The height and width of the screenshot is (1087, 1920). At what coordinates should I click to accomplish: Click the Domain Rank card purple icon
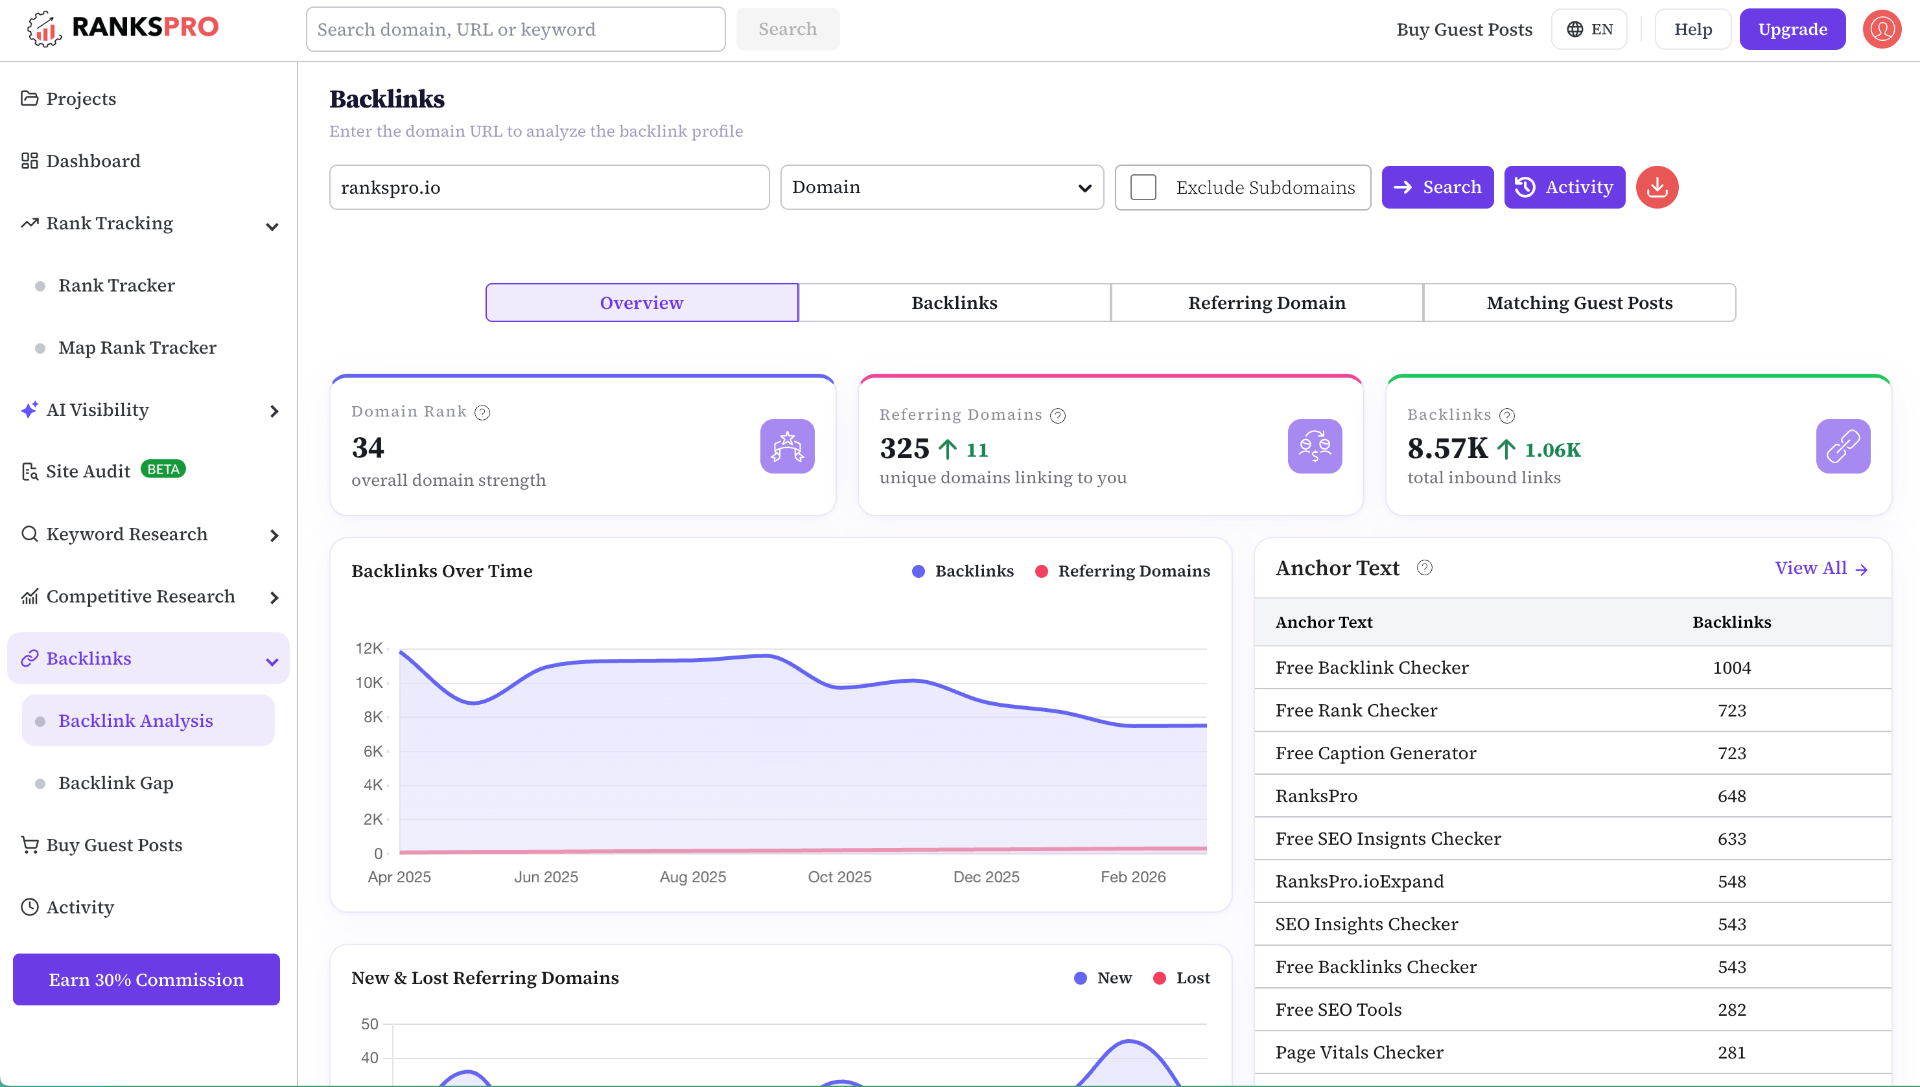coord(787,446)
